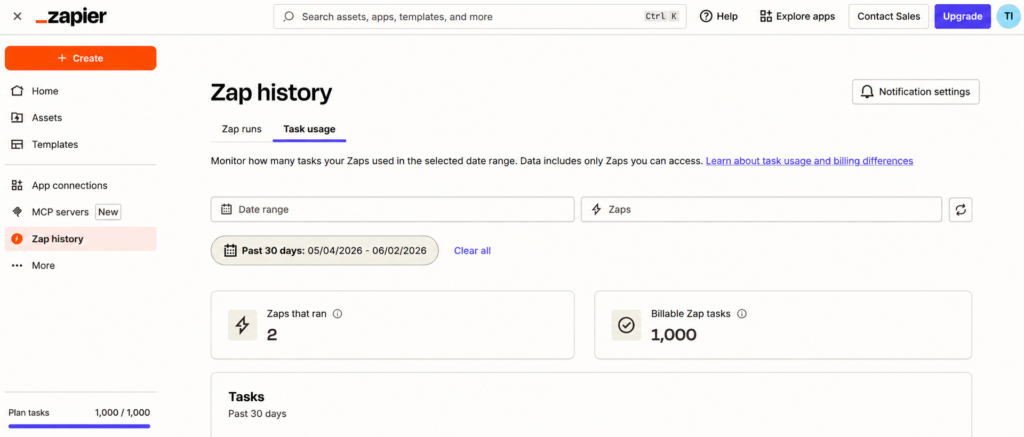Go to Home in sidebar
Viewport: 1024px width, 437px height.
(x=80, y=91)
